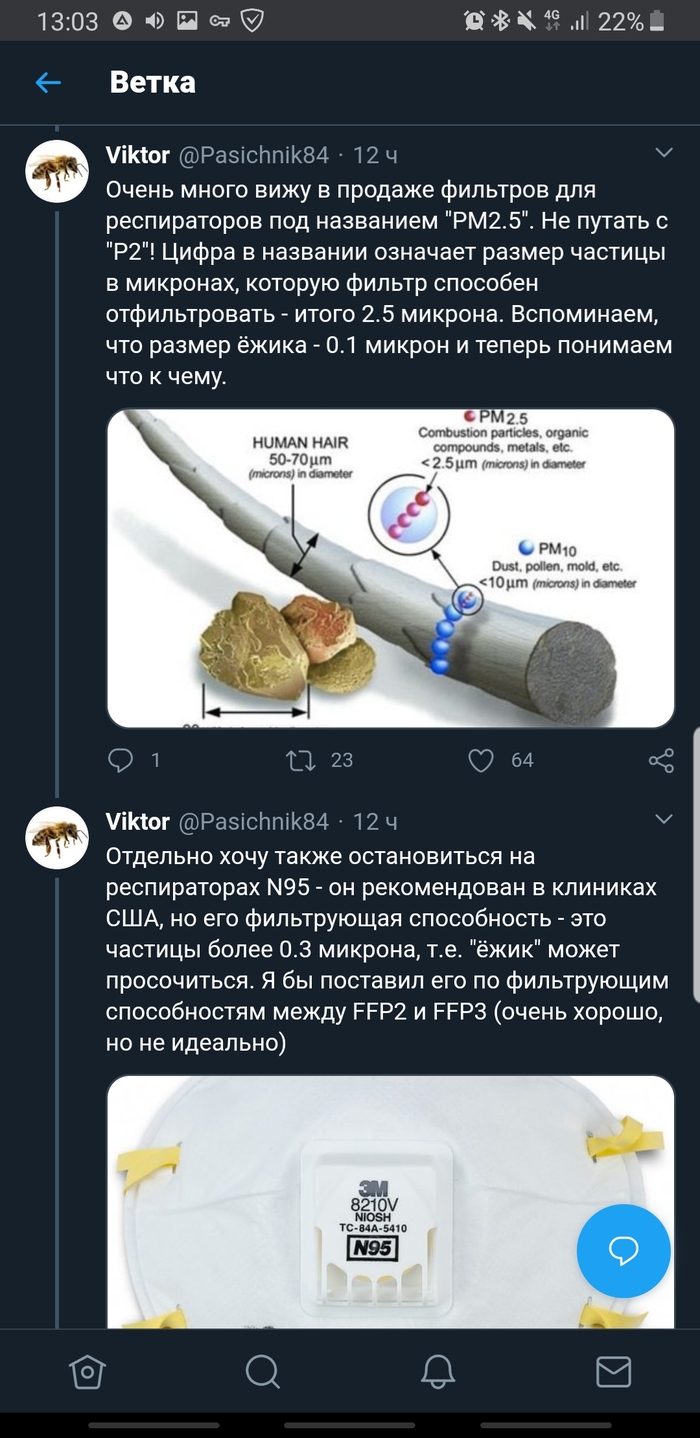700x1438 pixels.
Task: Retweet the PM2.5 filters tweet
Action: (x=301, y=760)
